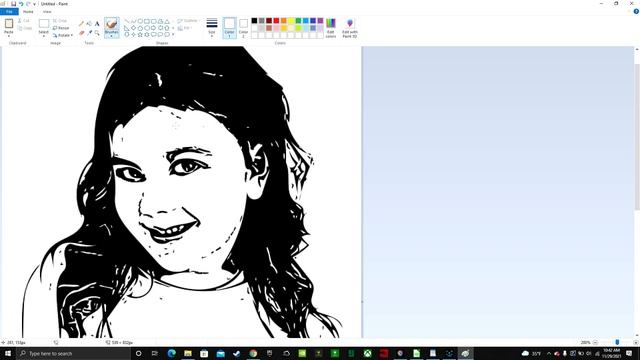Viewport: 640px width, 360px height.
Task: Open Paint Help question mark icon
Action: [x=636, y=11]
